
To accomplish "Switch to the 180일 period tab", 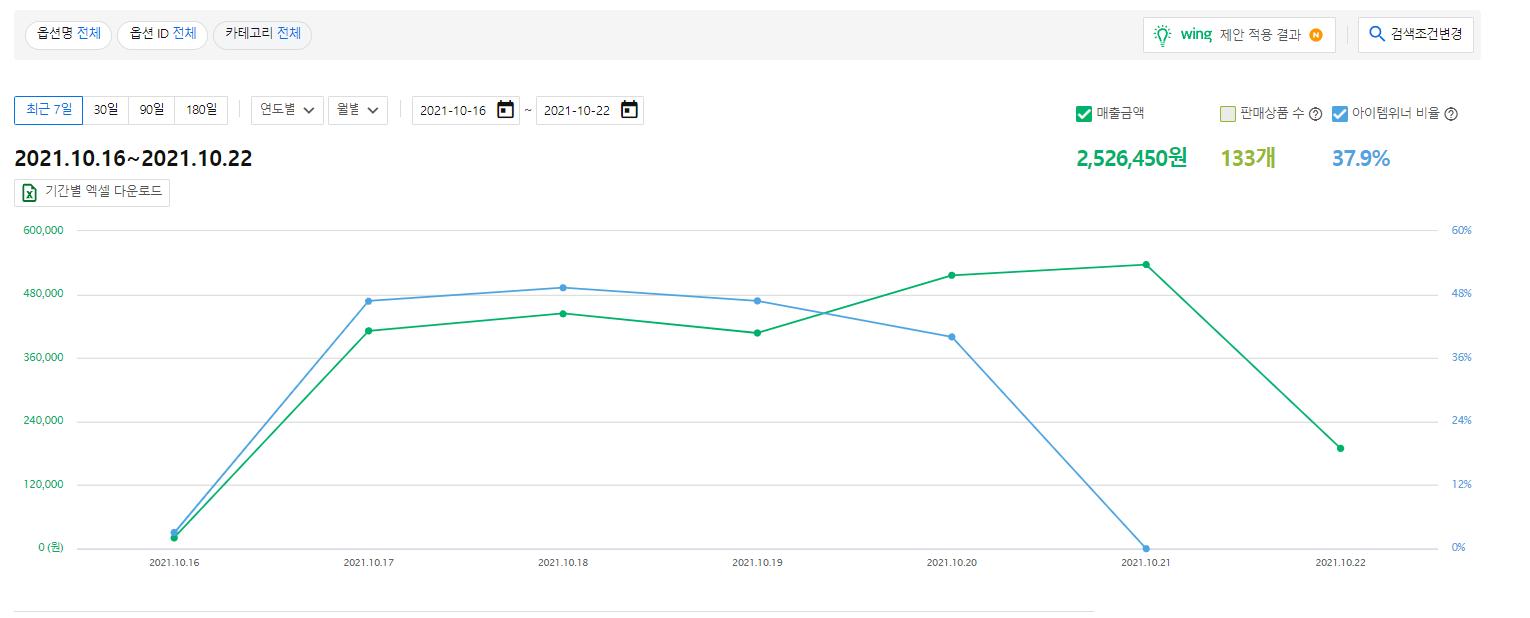I will click(x=201, y=110).
